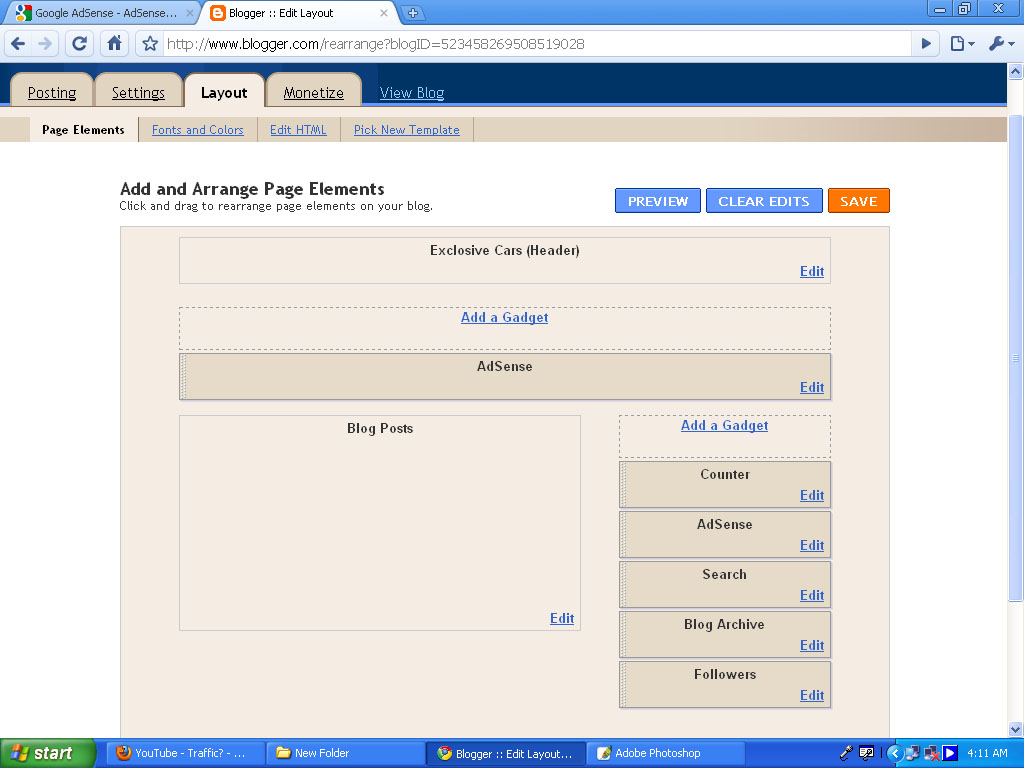The width and height of the screenshot is (1024, 768).
Task: Bookmark this page with the star icon
Action: pos(150,44)
